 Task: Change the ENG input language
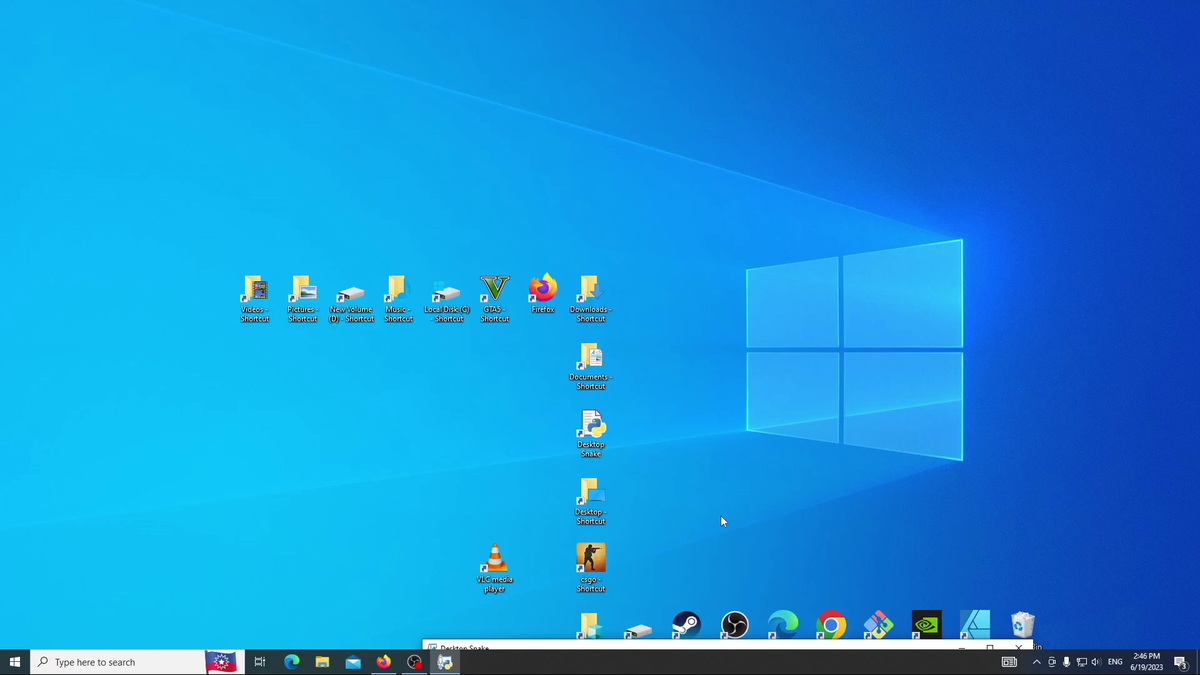pos(1115,662)
